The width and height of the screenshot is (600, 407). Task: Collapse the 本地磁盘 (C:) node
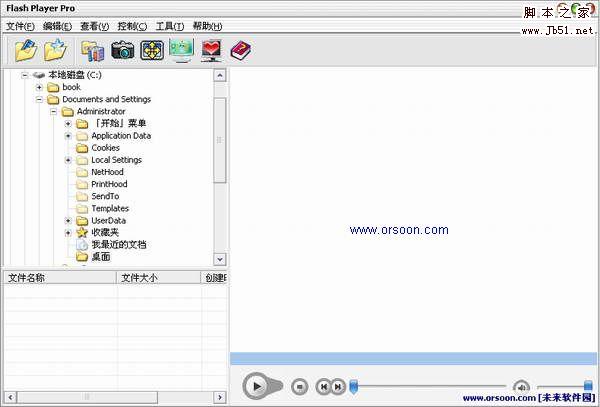click(25, 75)
